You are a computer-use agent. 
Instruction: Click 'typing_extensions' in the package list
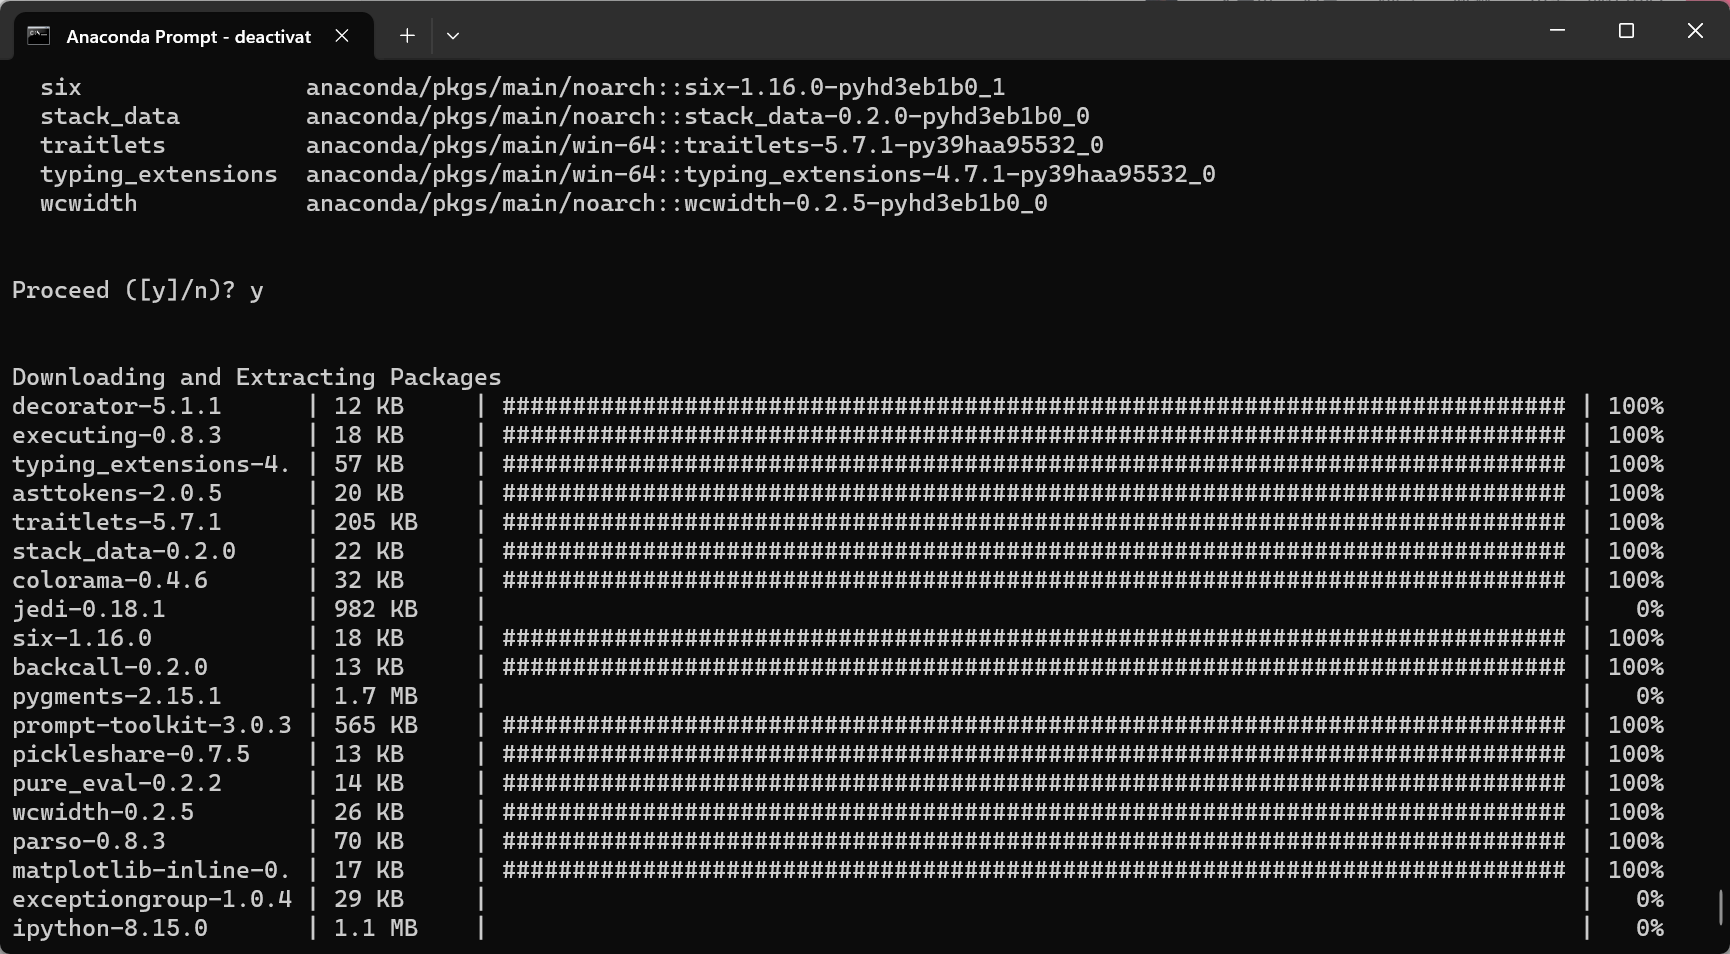point(159,175)
